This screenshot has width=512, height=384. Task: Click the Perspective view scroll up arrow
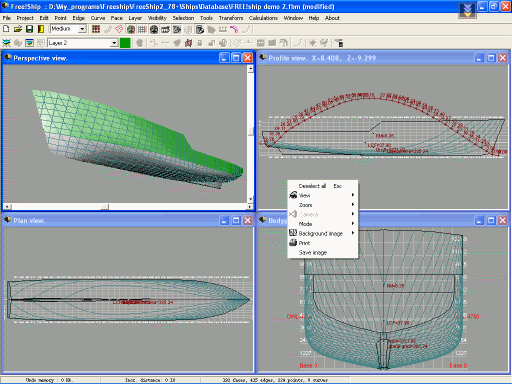point(251,69)
